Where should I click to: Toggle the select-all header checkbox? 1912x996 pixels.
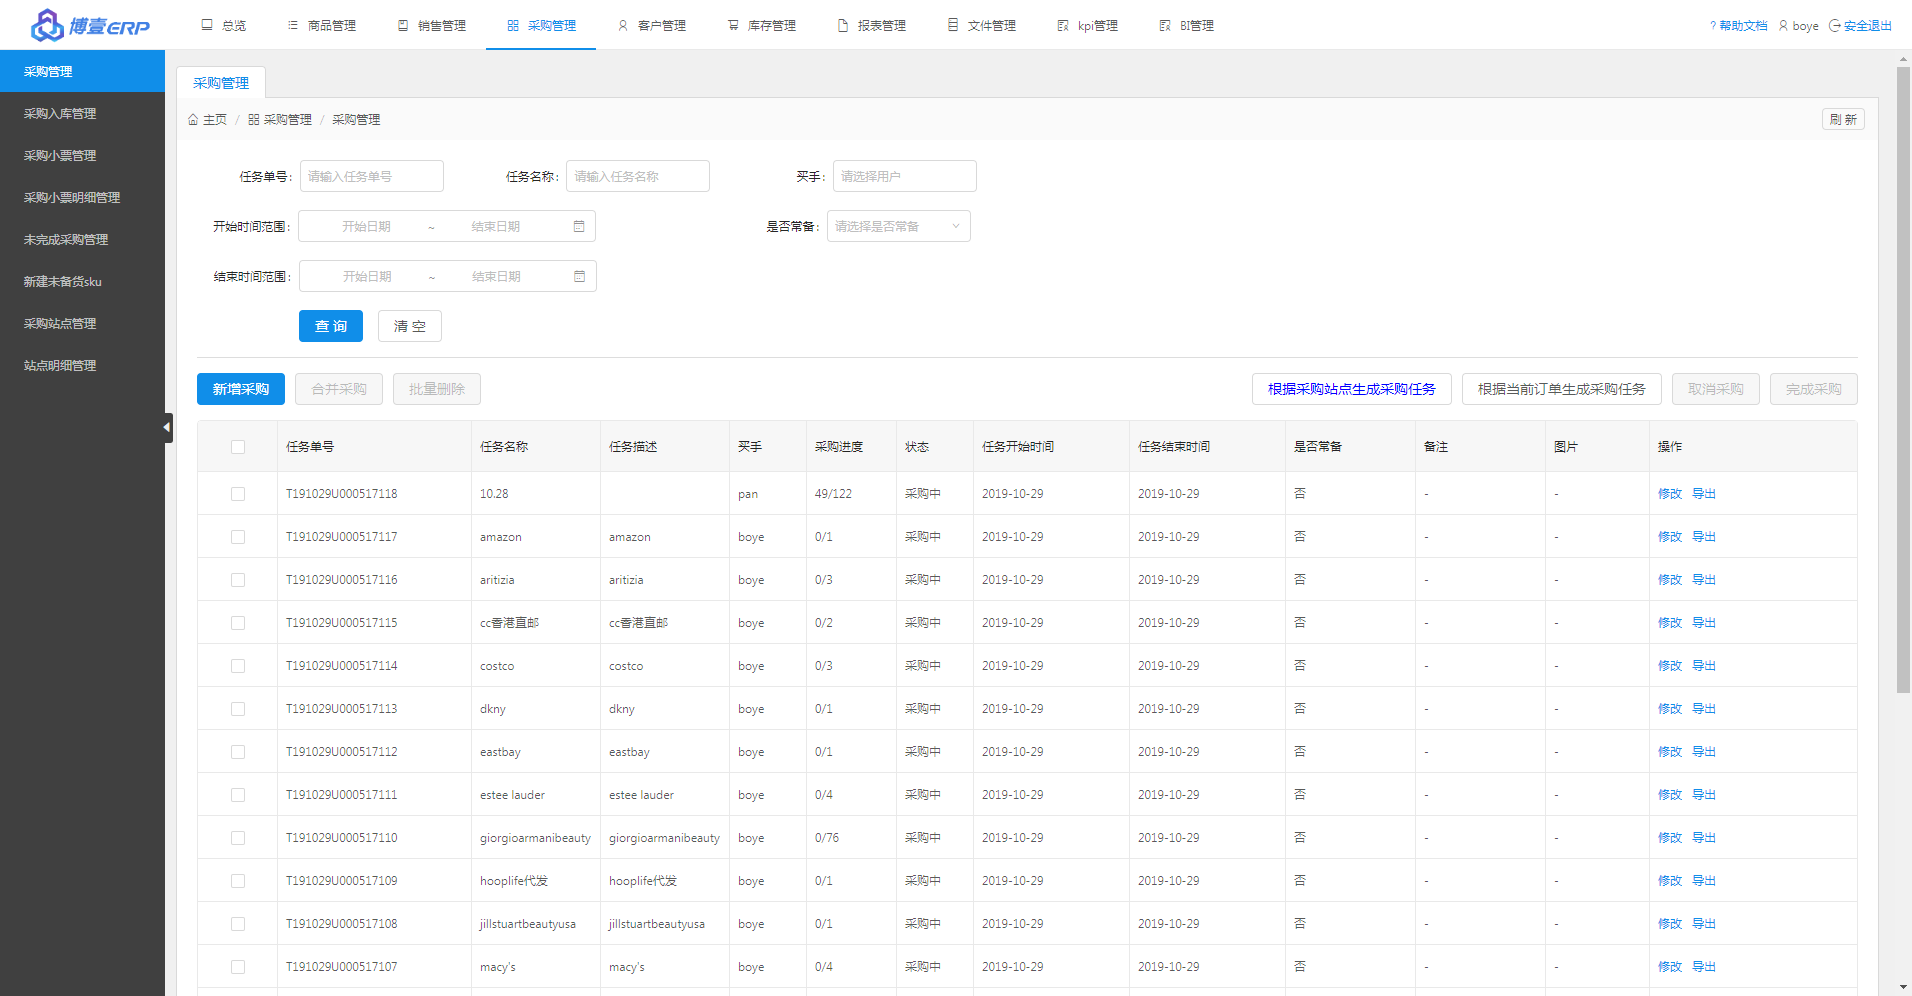point(238,447)
